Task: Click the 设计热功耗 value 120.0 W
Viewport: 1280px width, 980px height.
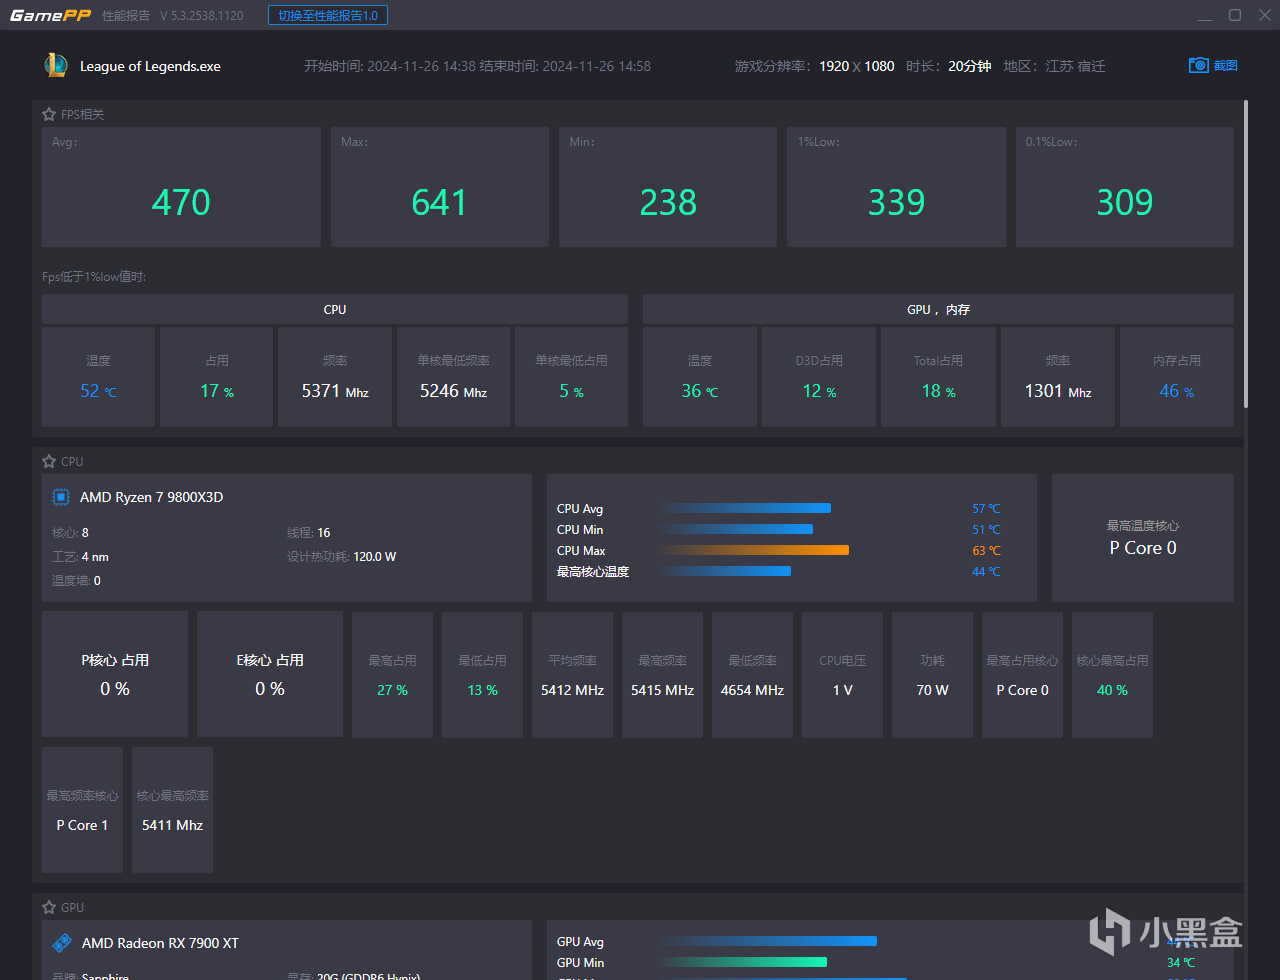Action: 375,557
